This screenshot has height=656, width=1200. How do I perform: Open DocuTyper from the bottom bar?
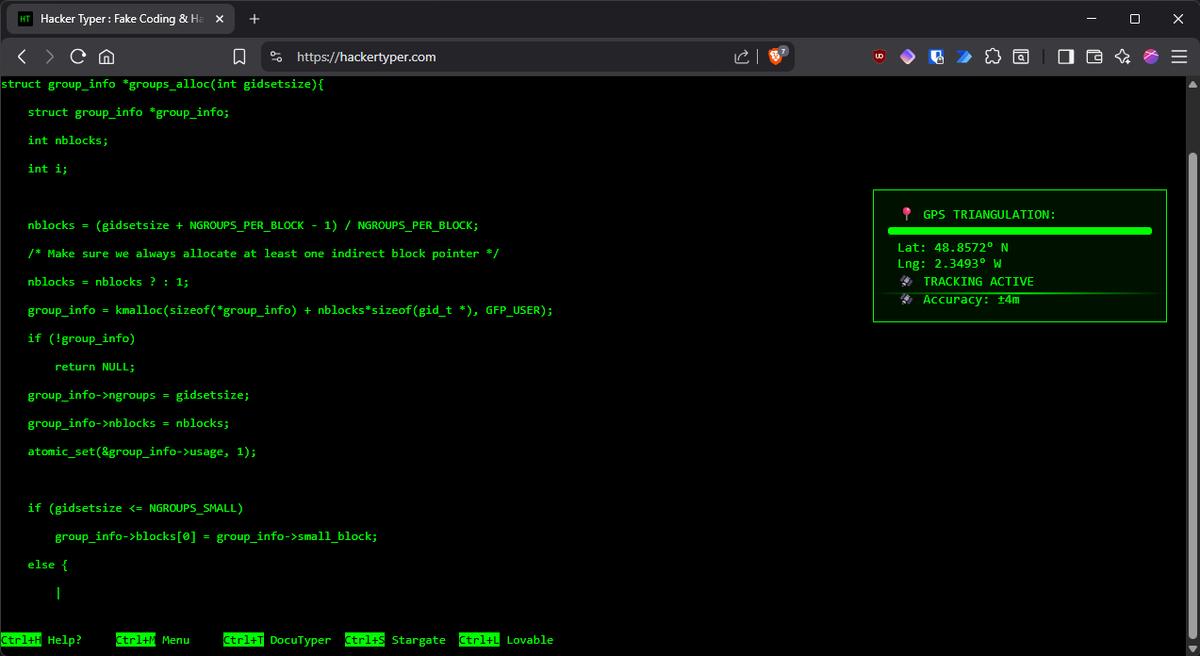(277, 640)
